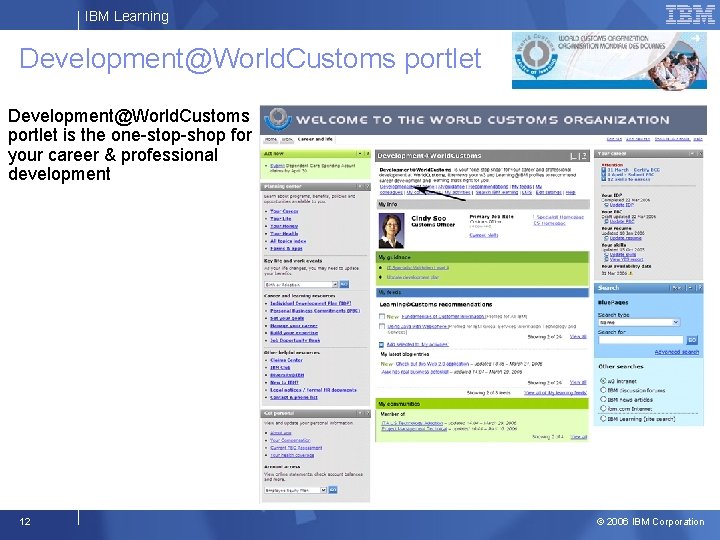Viewport: 720px width, 540px height.
Task: Open the Search type dropdown in BluePages
Action: [x=638, y=322]
